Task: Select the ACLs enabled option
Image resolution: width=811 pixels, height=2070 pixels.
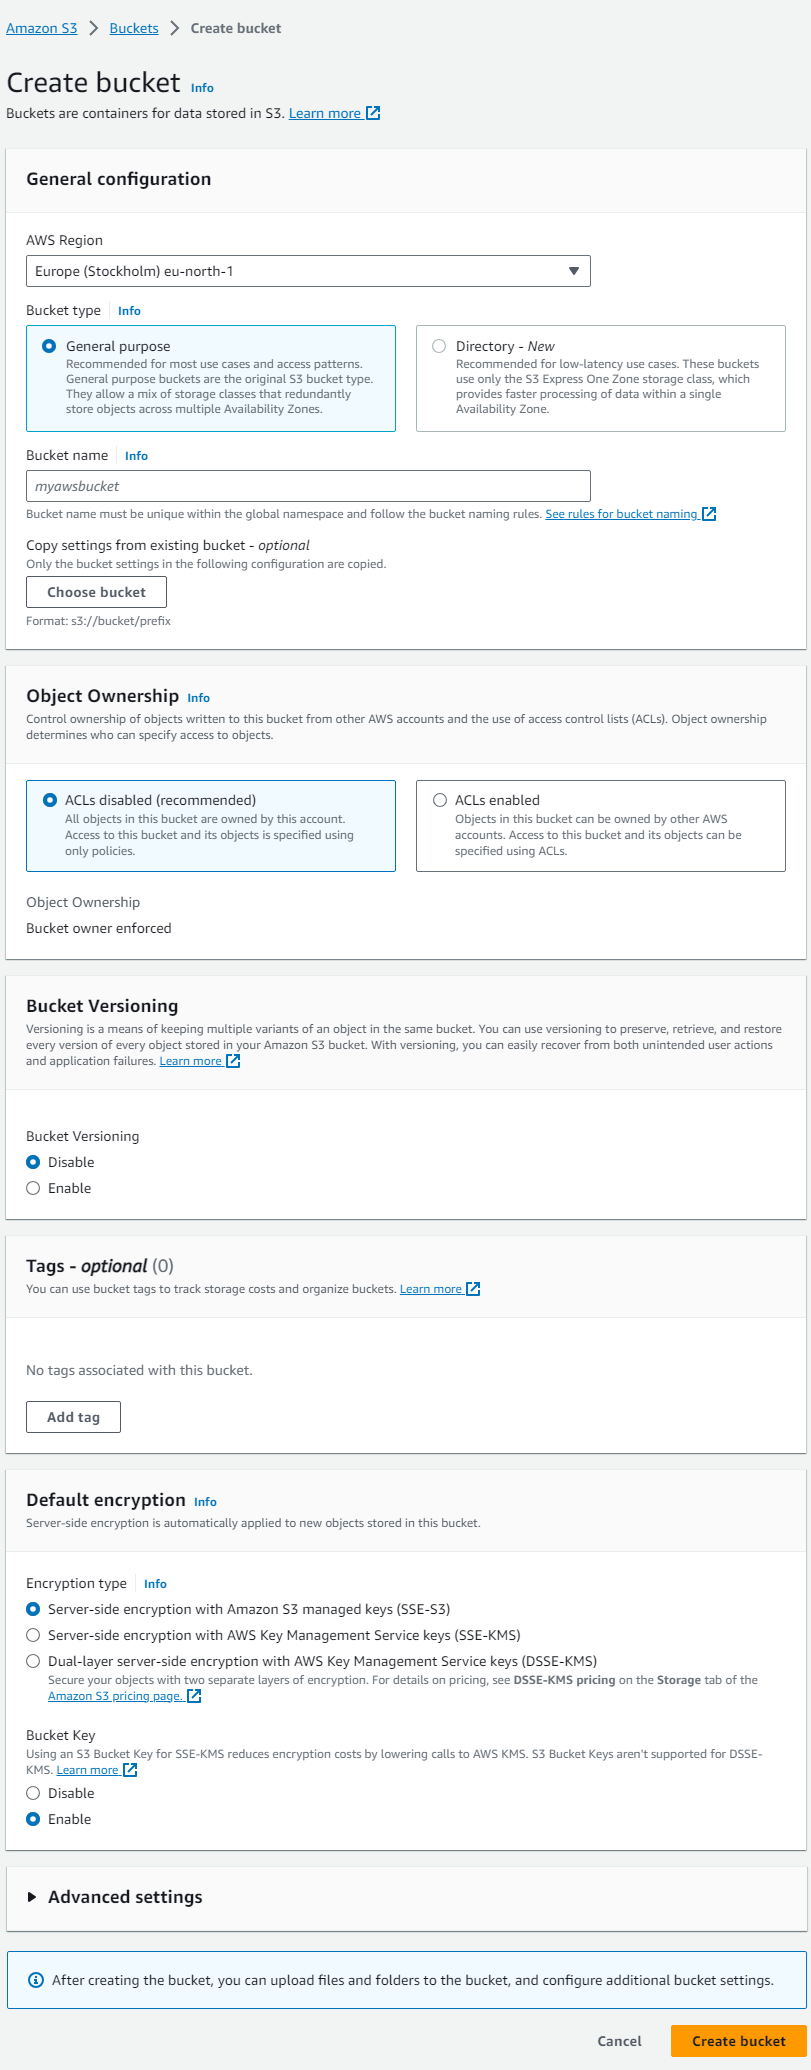Action: [x=440, y=800]
